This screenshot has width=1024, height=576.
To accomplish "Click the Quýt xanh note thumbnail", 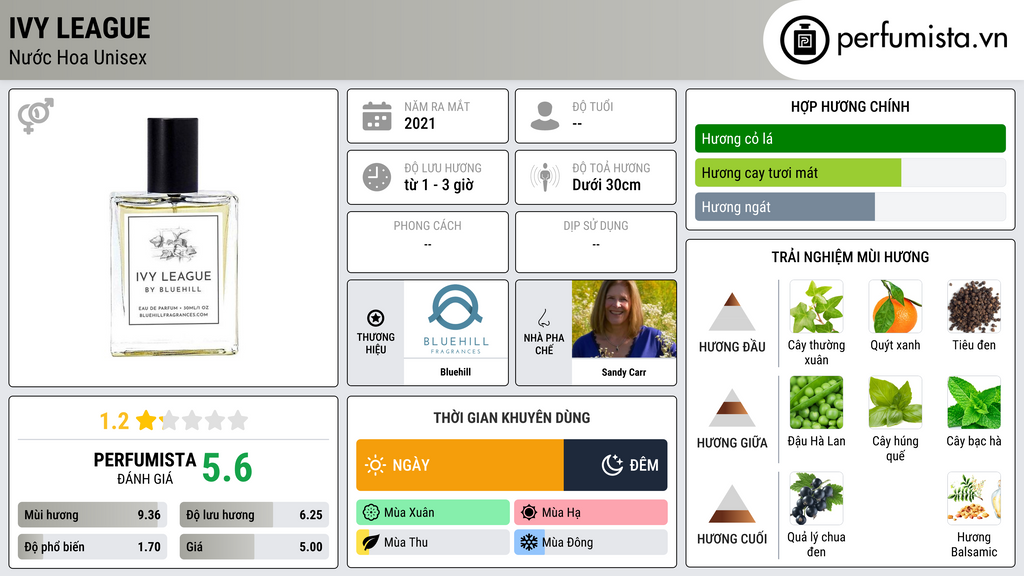I will [x=895, y=307].
